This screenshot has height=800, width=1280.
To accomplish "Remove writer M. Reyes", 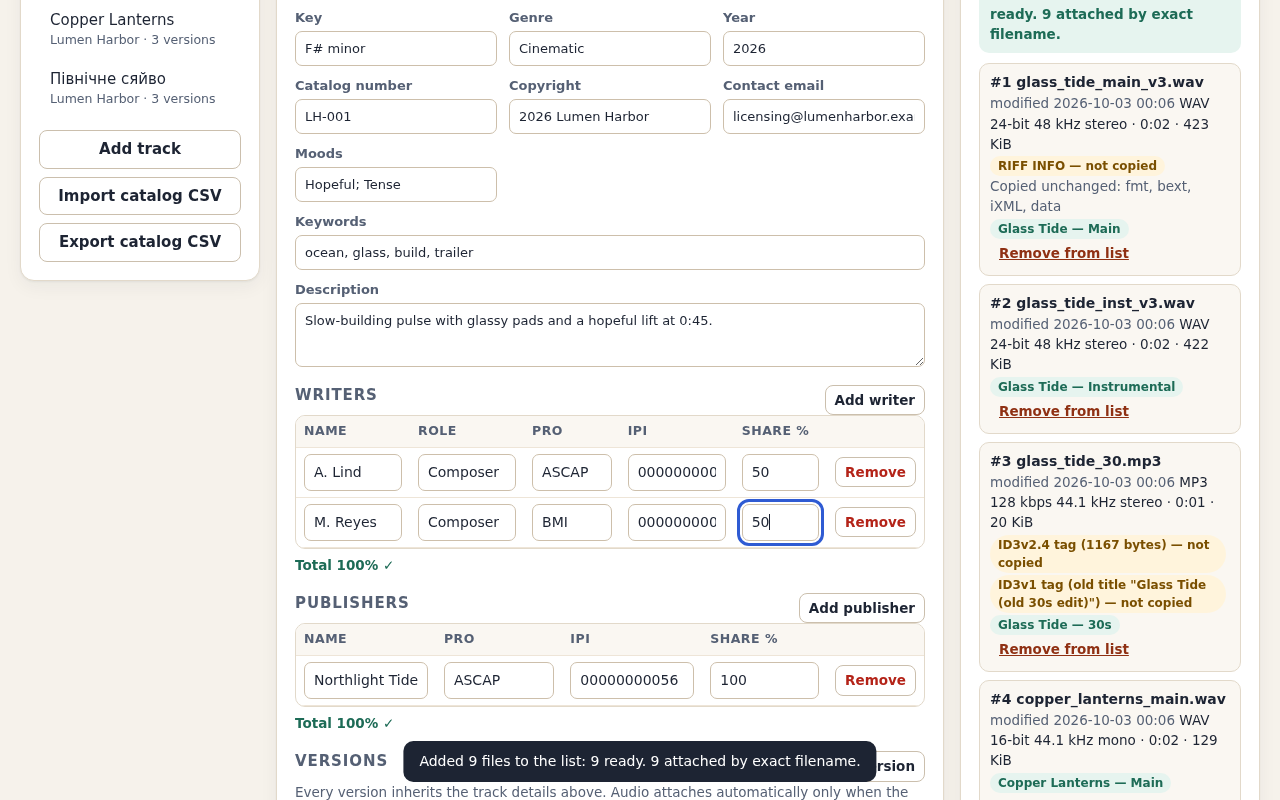I will click(x=875, y=522).
